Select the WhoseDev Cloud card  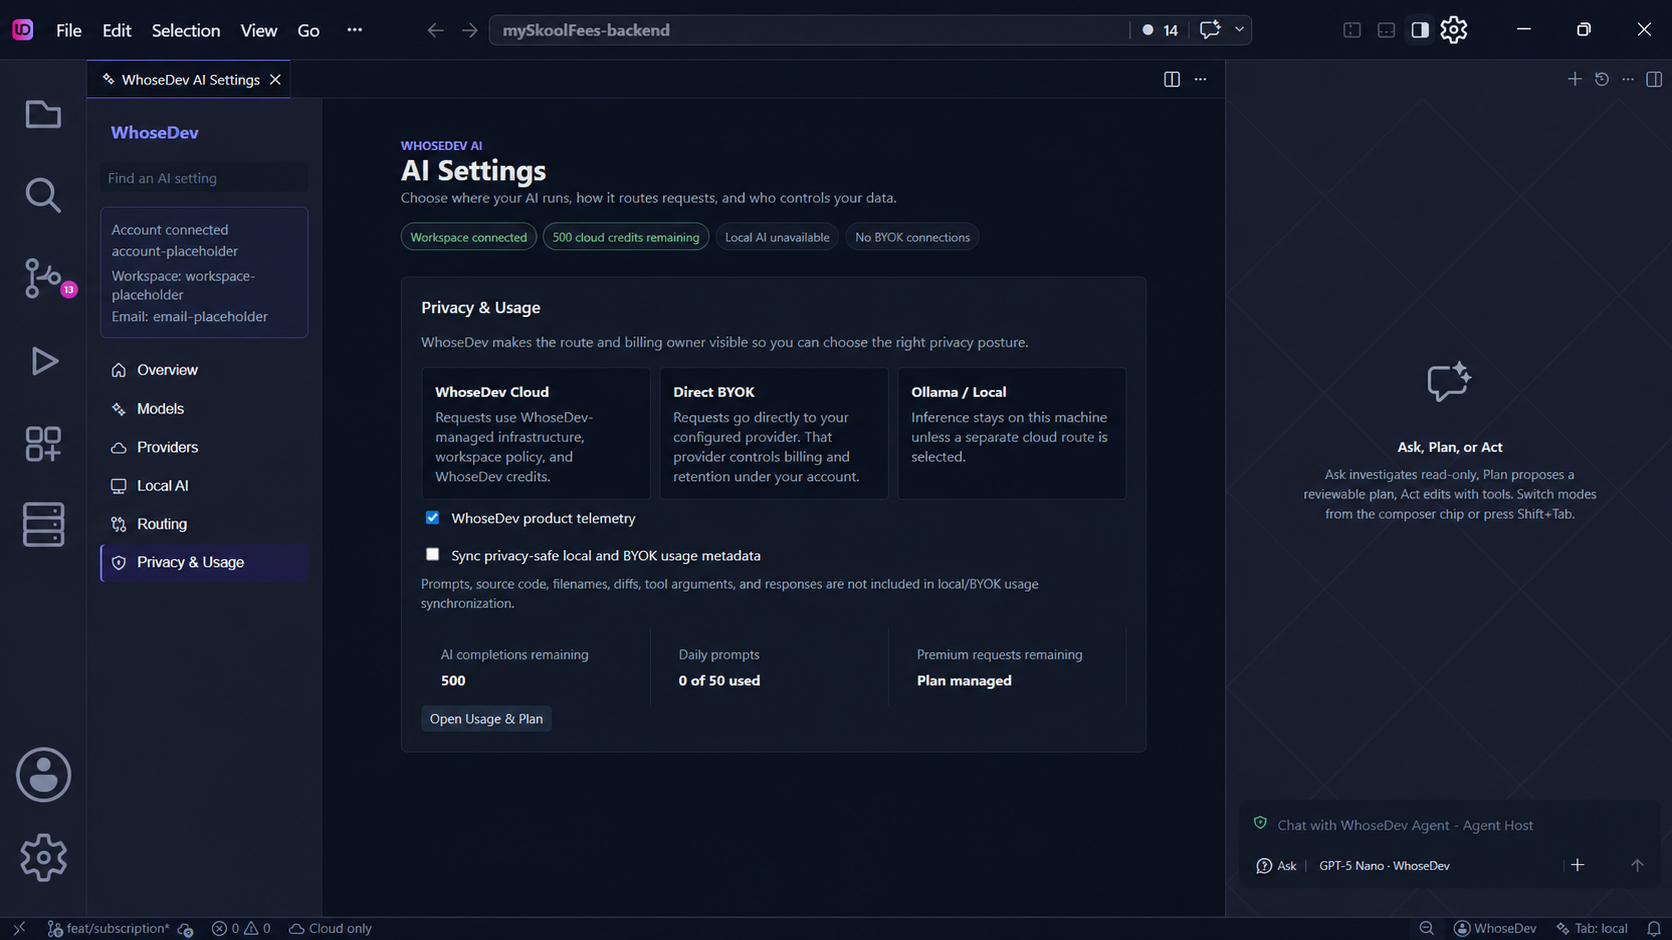536,433
